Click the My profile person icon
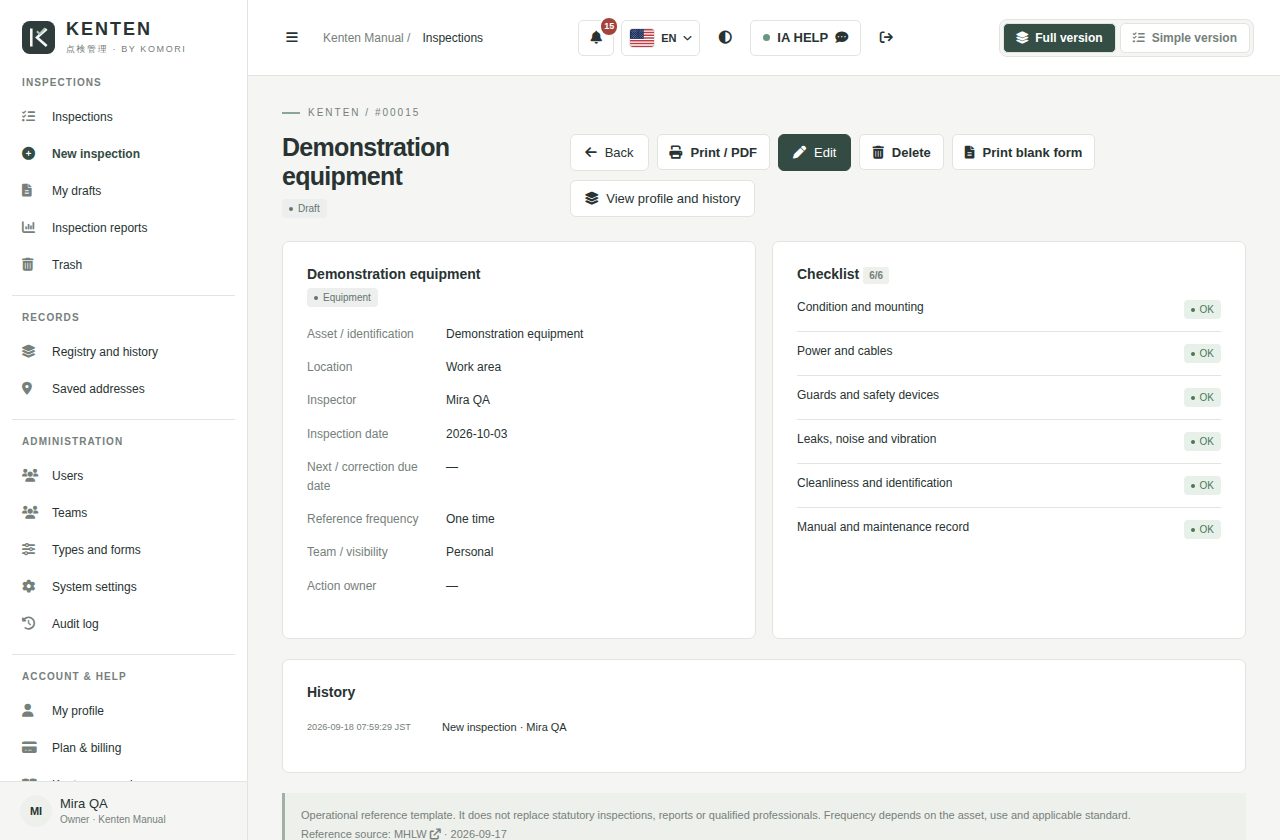 pyautogui.click(x=28, y=711)
